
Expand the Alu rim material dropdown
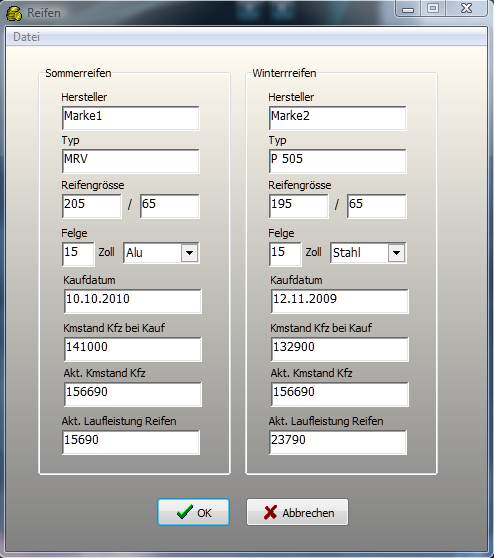click(189, 253)
